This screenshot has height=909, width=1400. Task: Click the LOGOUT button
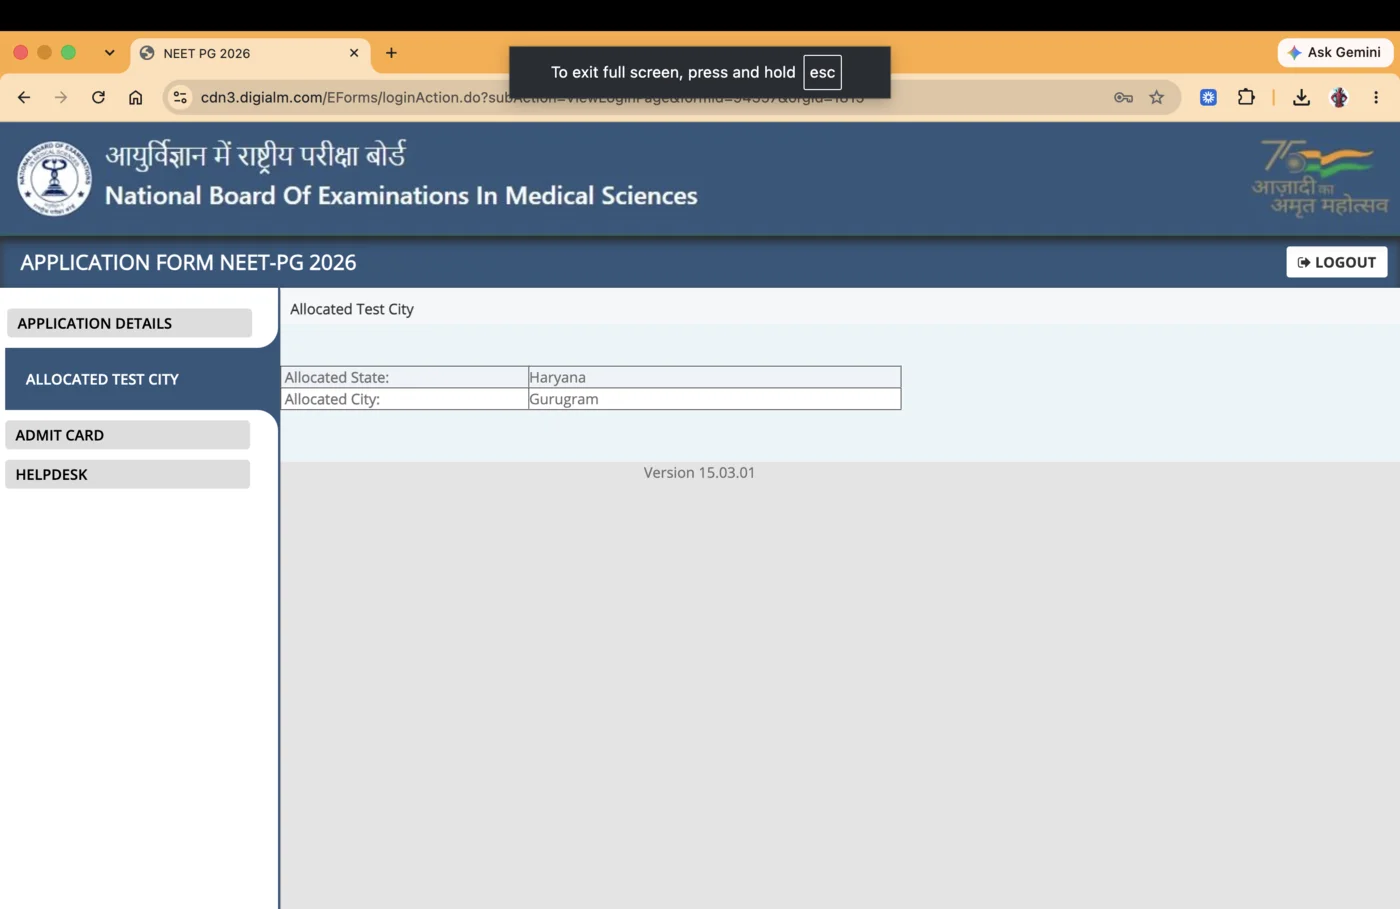pos(1336,262)
